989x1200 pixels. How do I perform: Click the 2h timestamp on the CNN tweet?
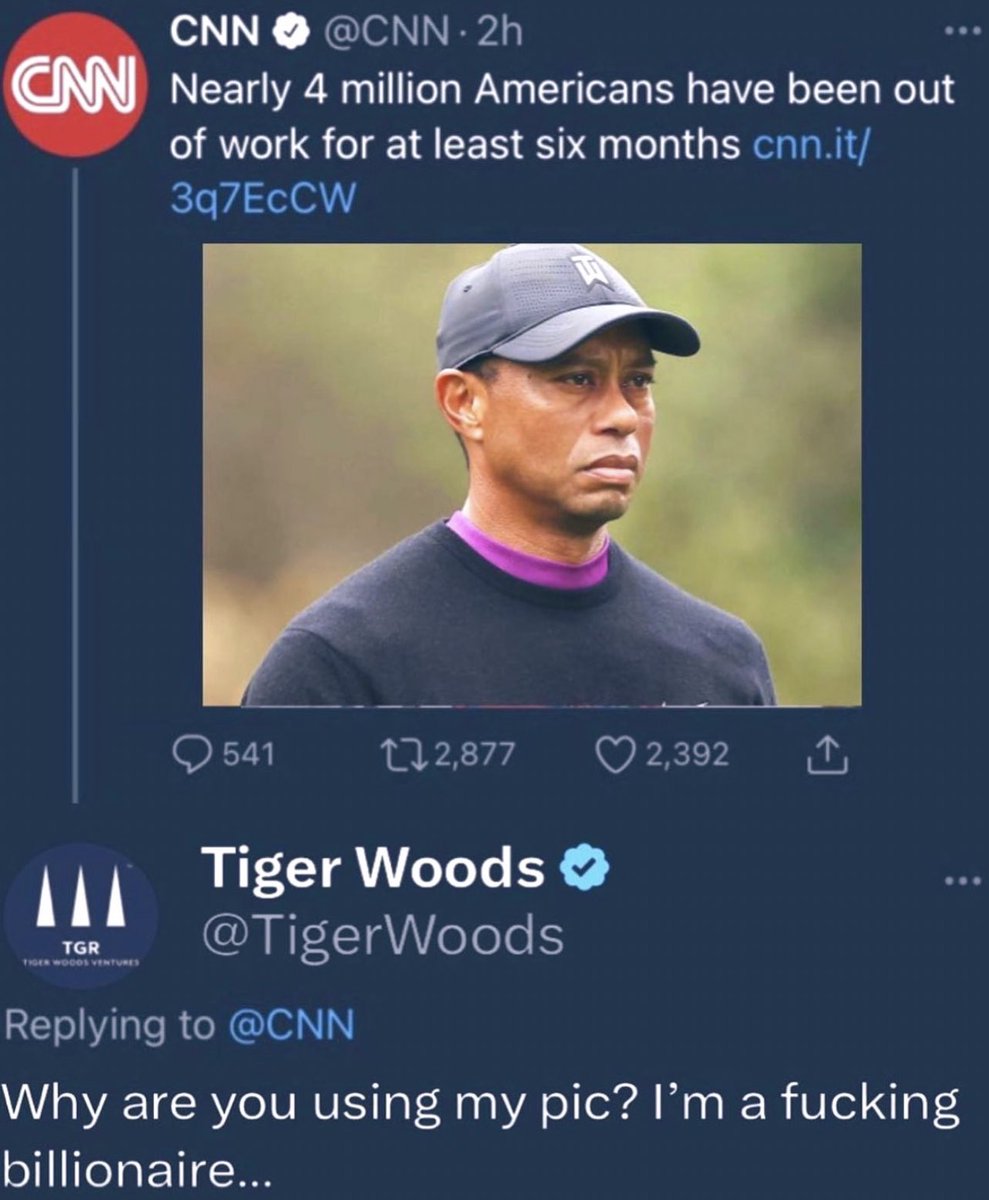(500, 34)
